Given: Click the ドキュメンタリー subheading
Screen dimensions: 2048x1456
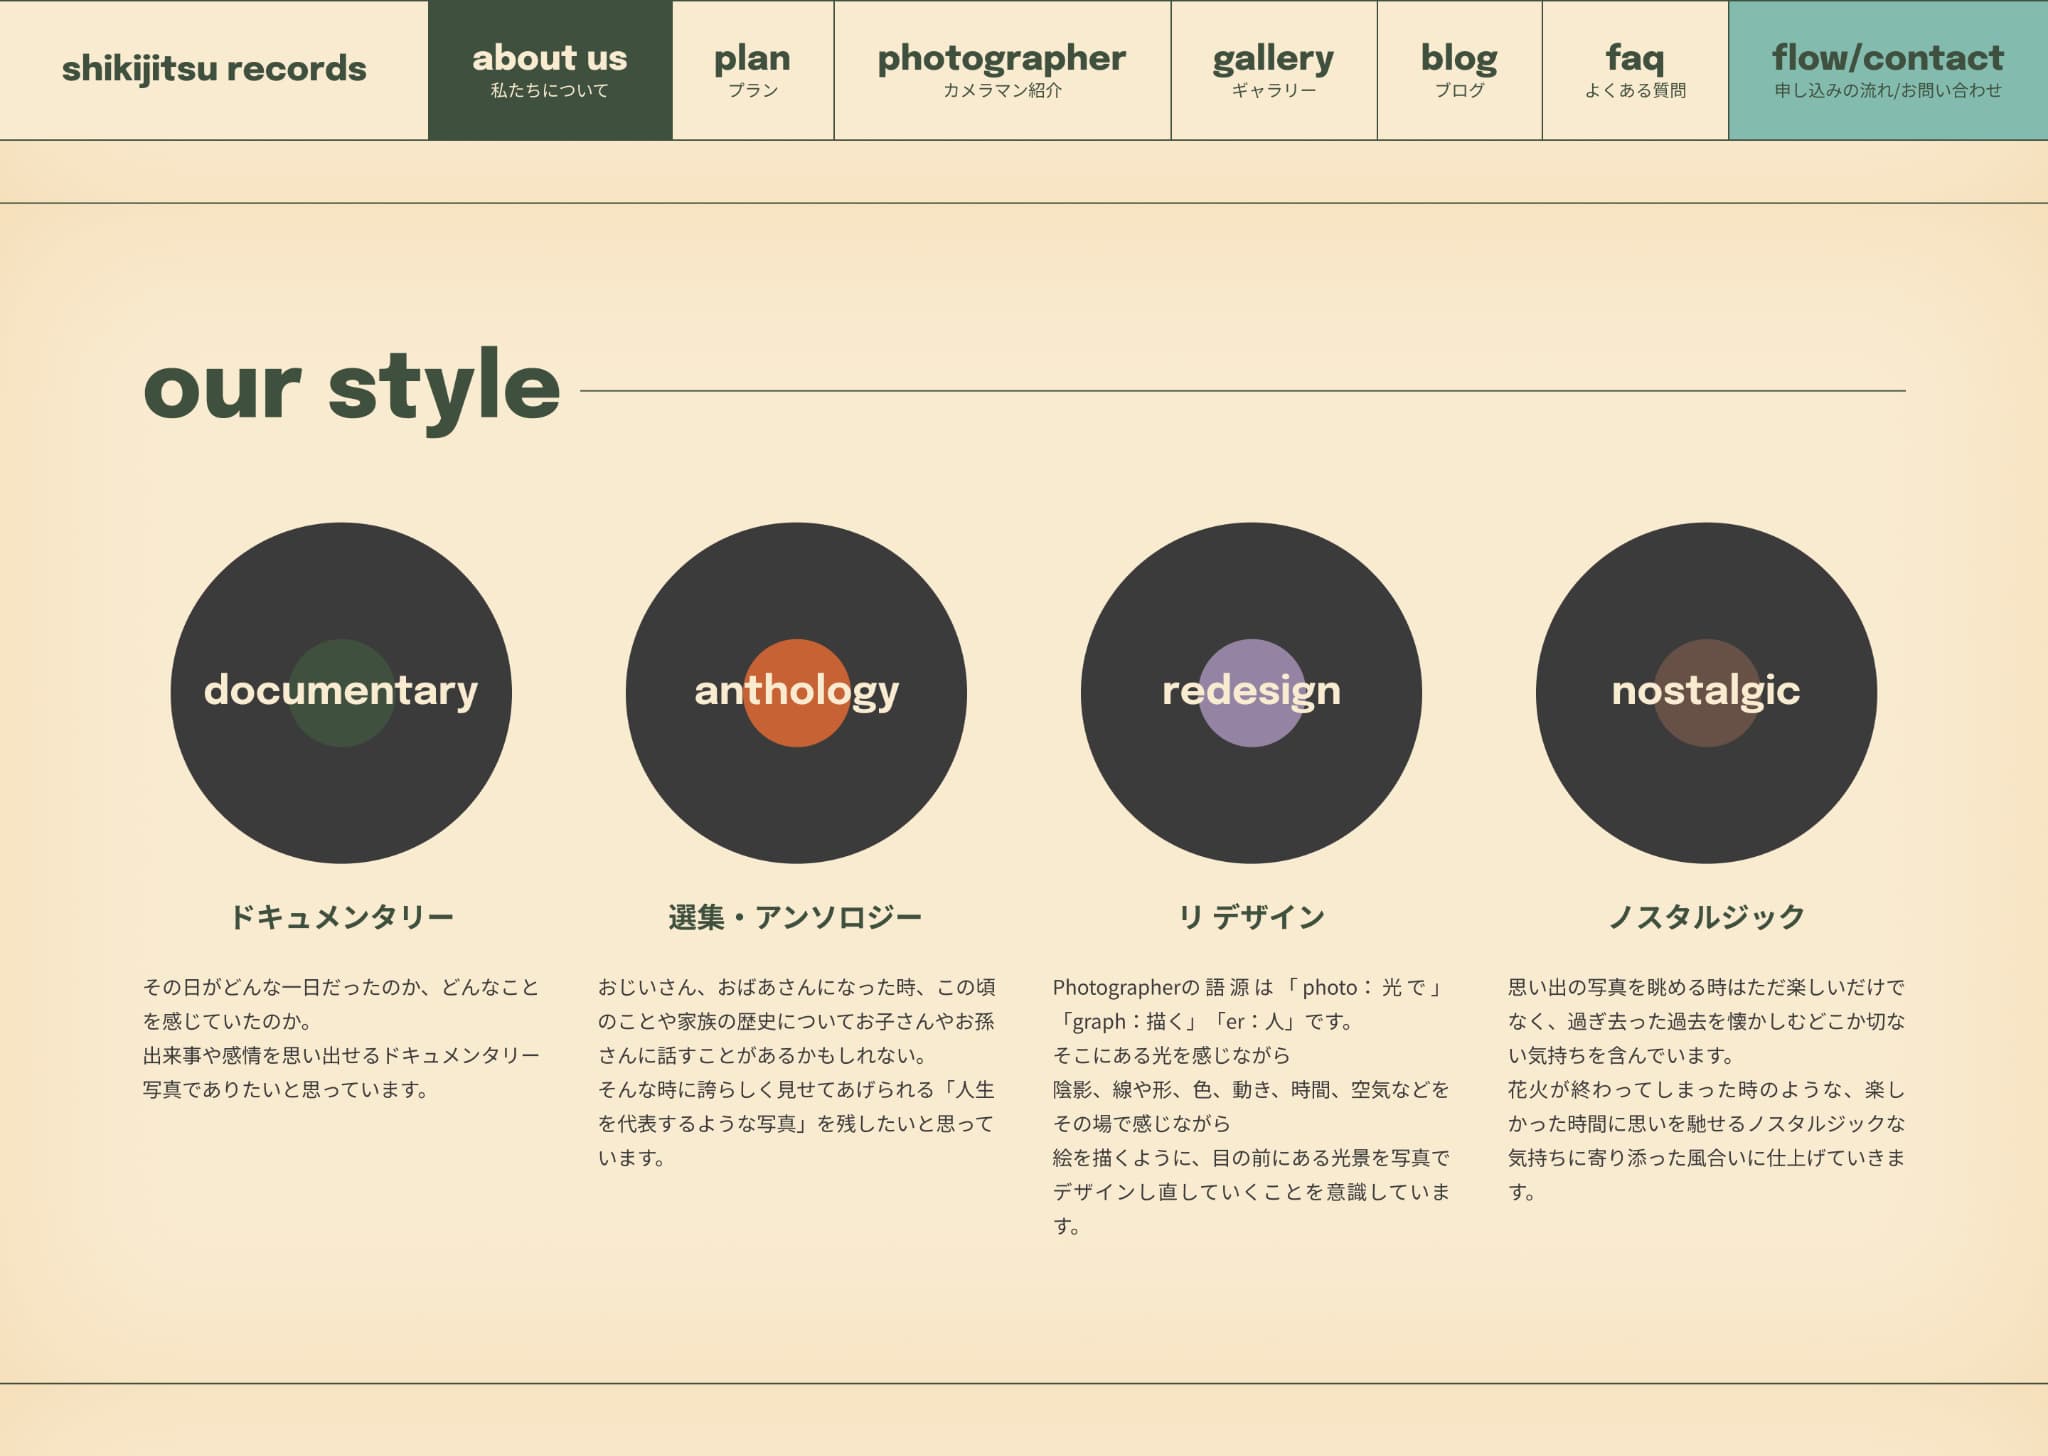Looking at the screenshot, I should (341, 916).
